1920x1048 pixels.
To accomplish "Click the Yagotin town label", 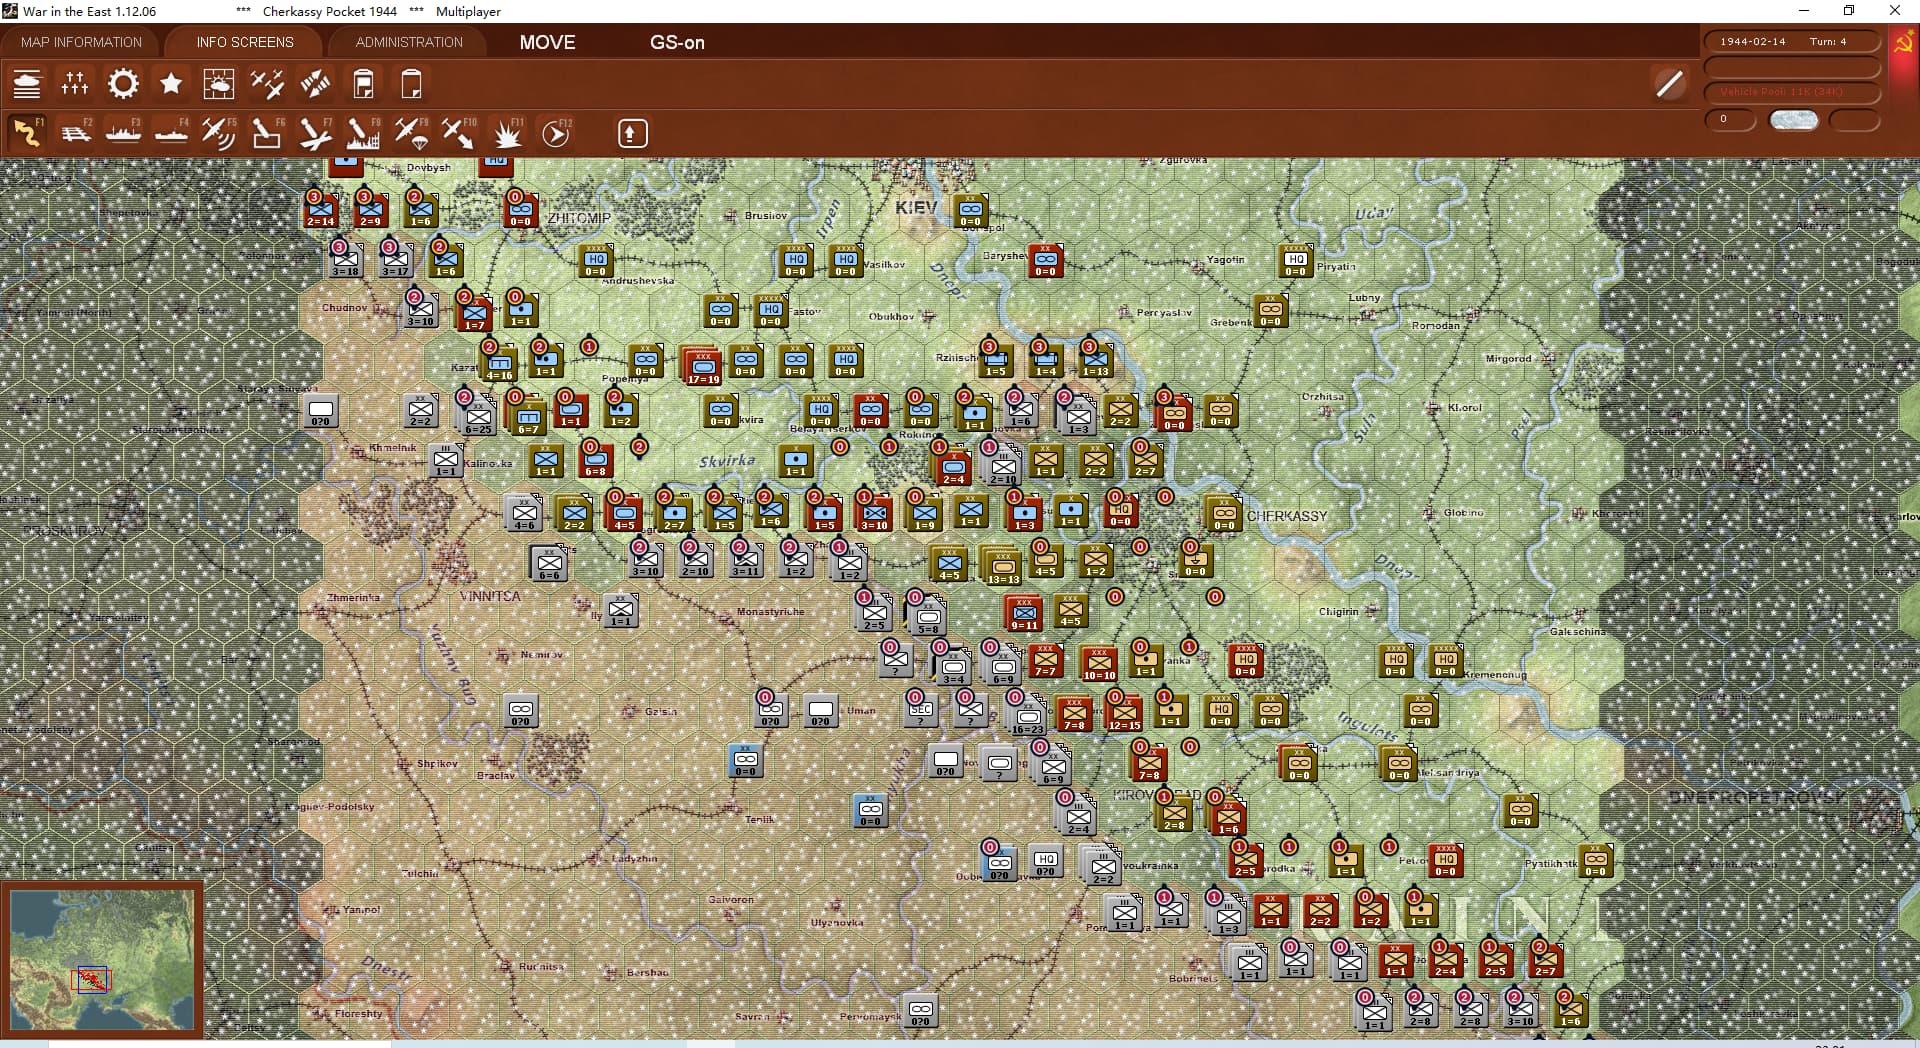I will [x=1226, y=259].
